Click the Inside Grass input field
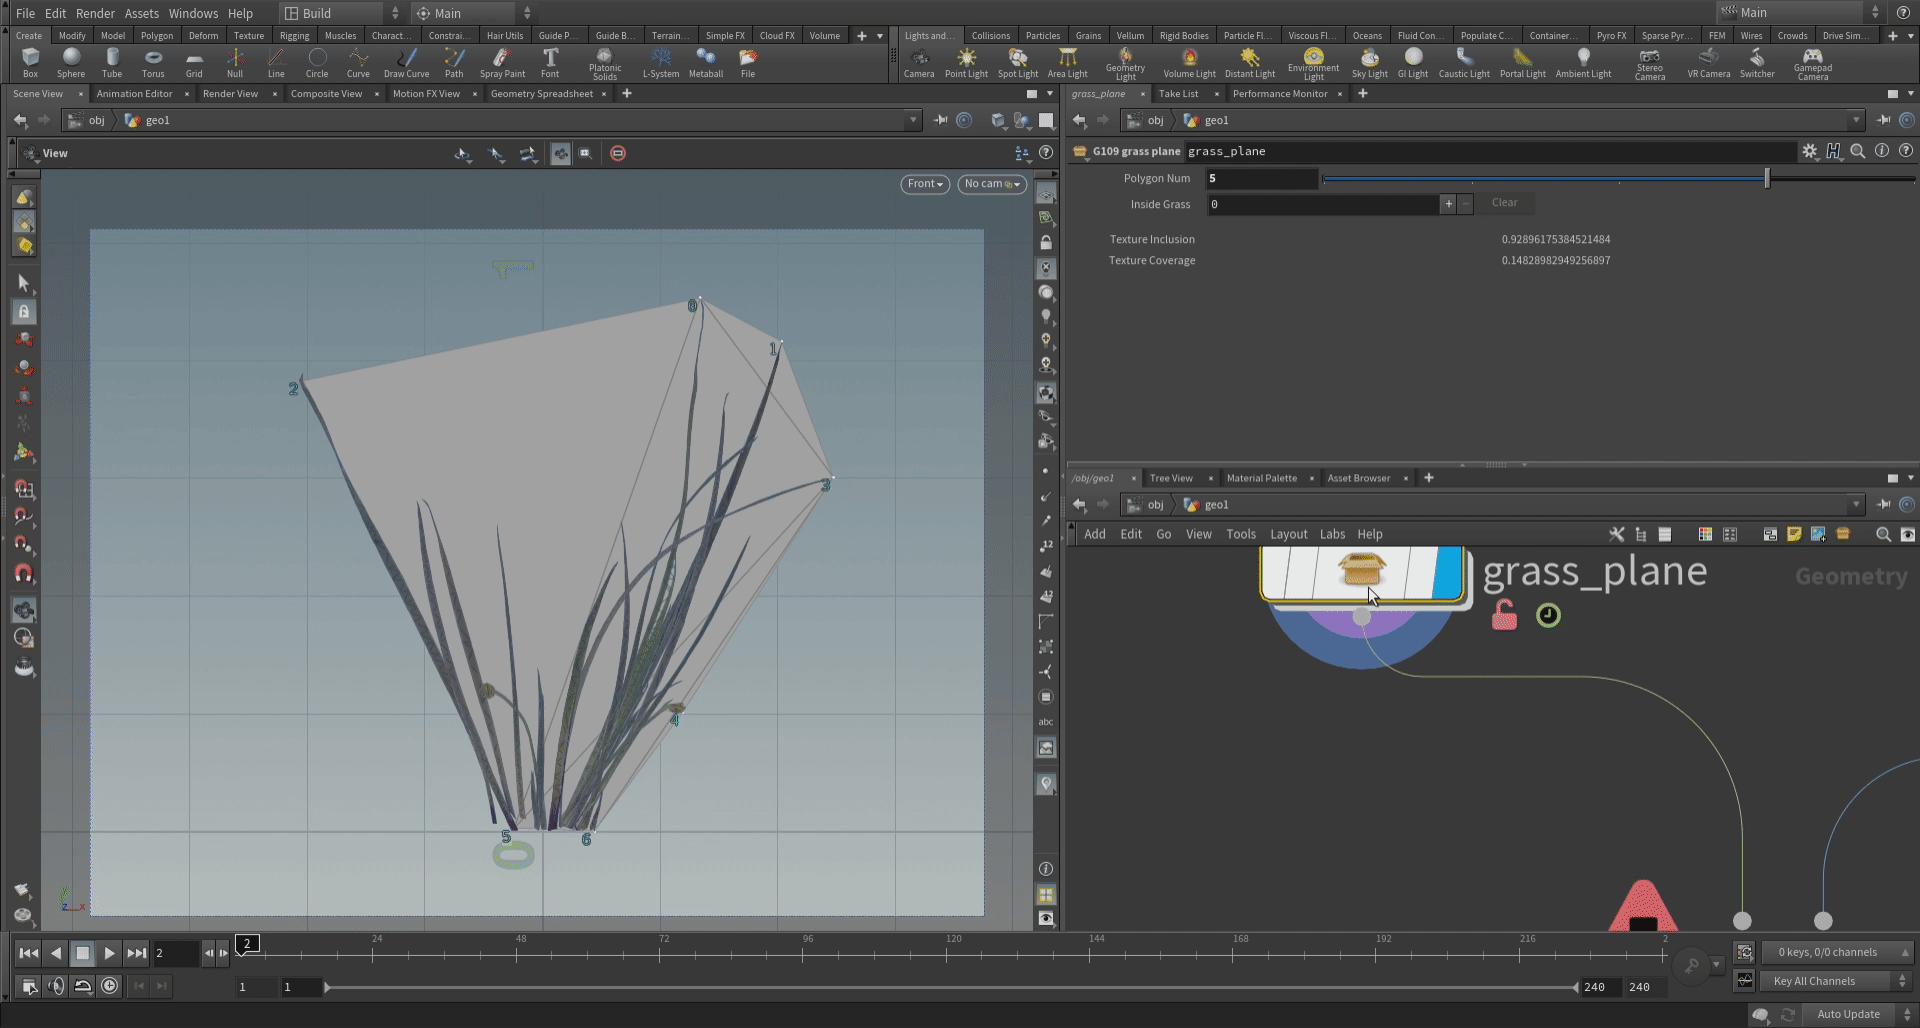 tap(1322, 204)
